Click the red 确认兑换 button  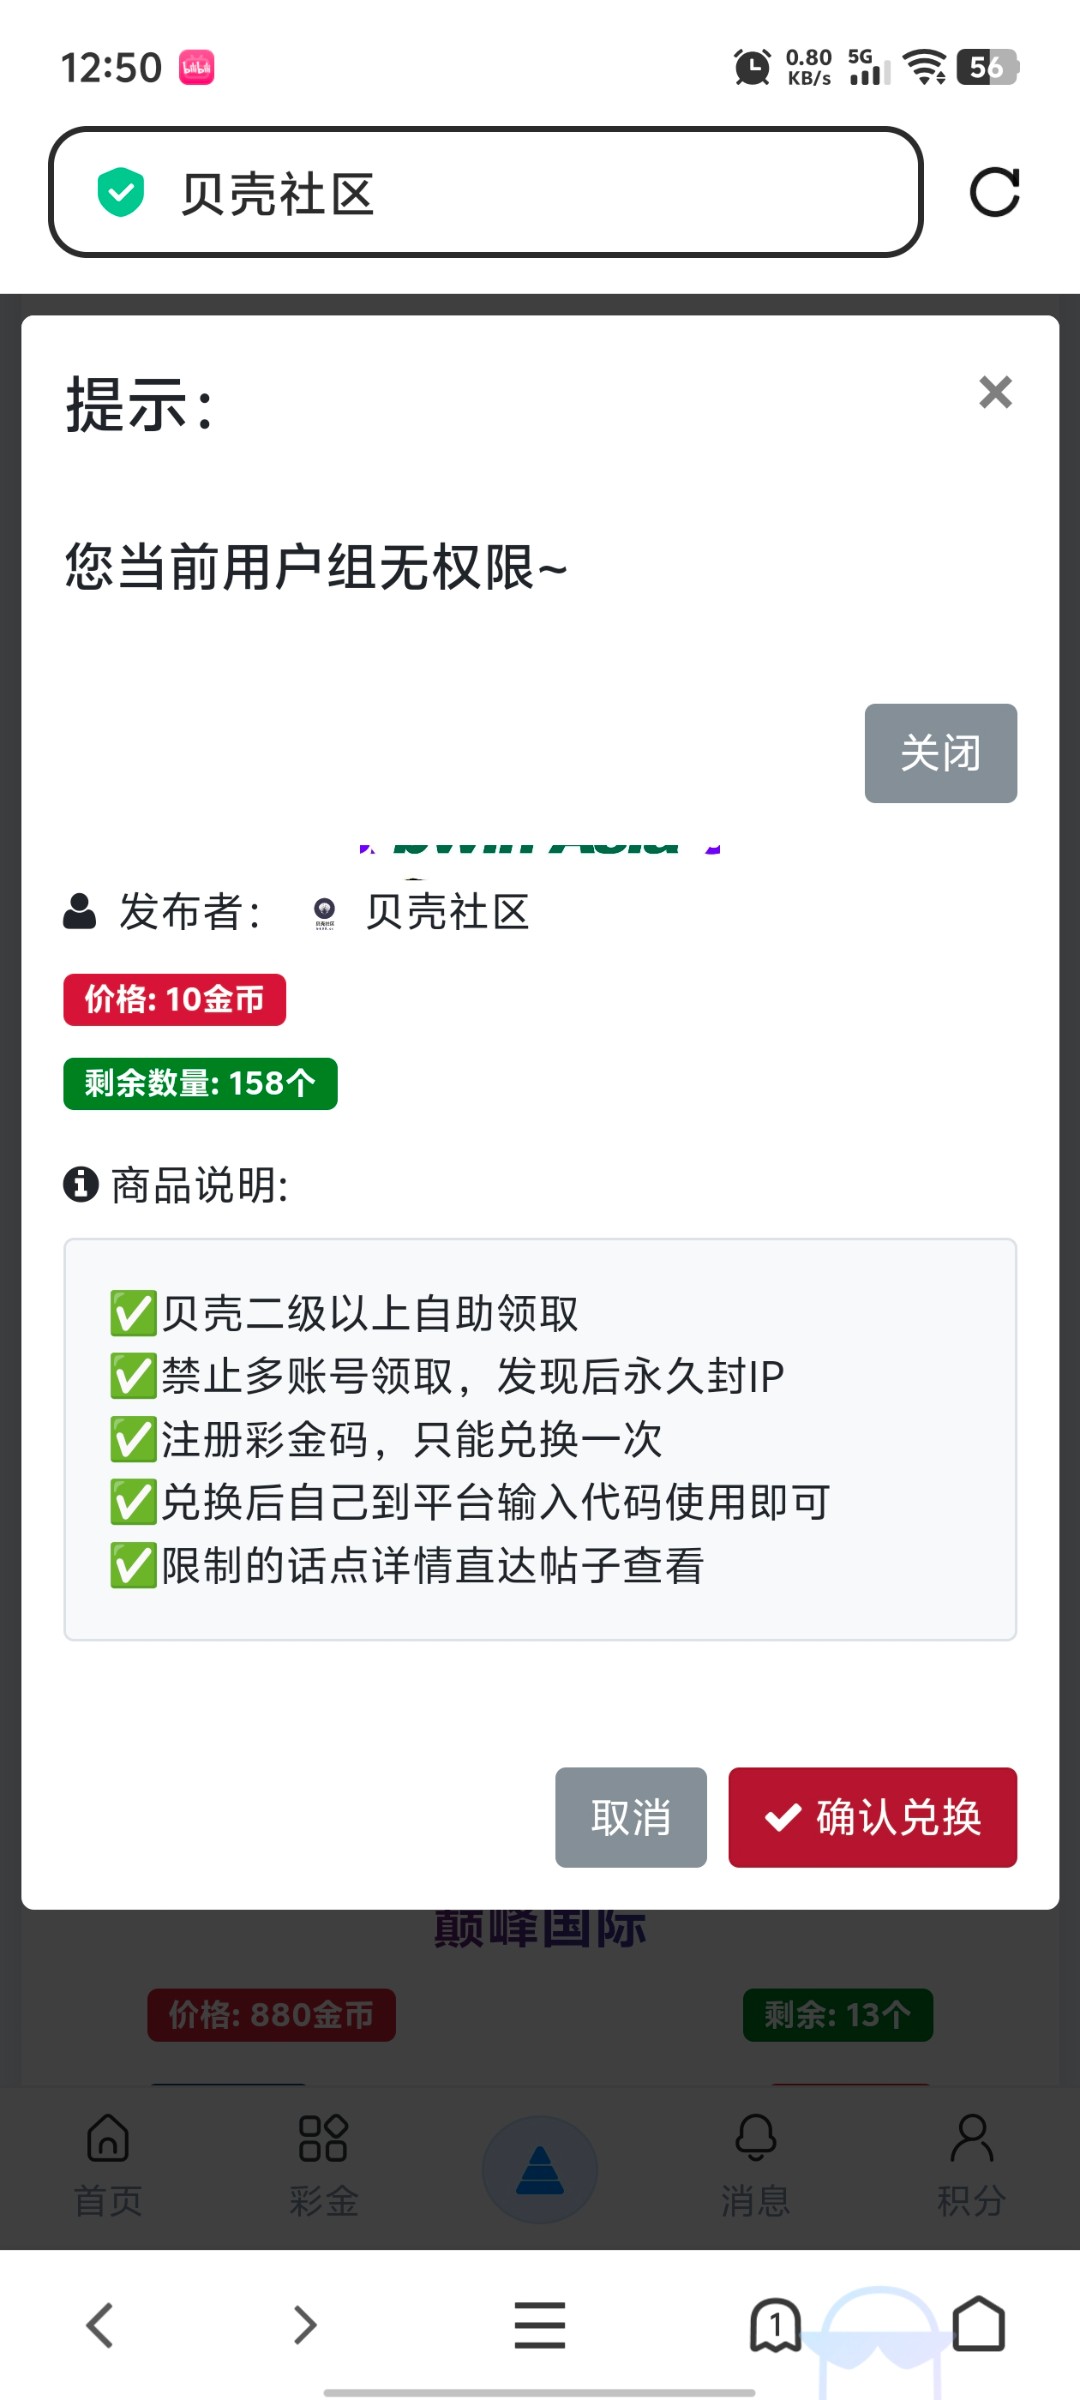point(872,1817)
